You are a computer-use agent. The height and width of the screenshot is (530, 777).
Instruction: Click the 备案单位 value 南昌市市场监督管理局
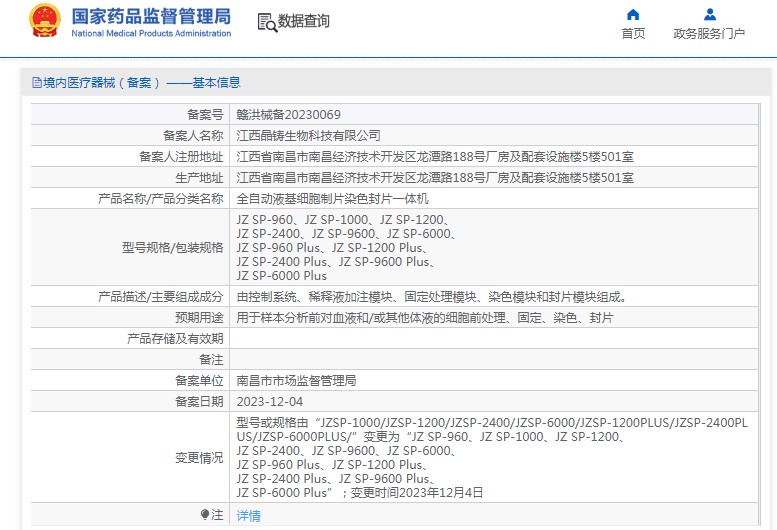[296, 381]
